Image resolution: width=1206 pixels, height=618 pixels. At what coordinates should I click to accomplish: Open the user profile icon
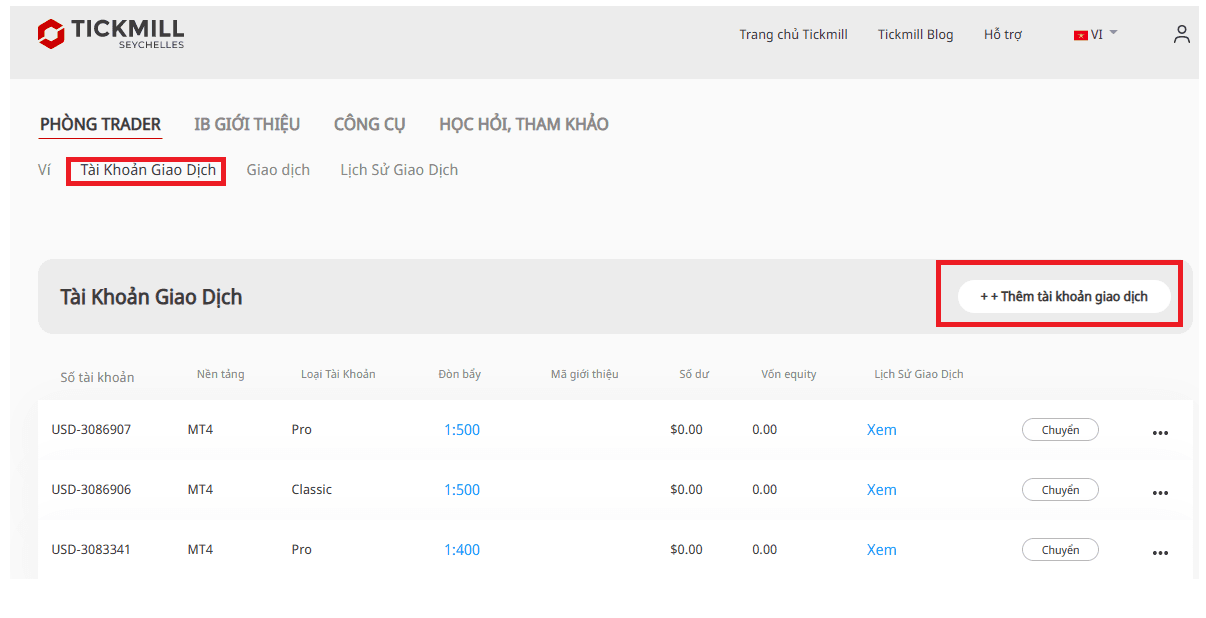[1182, 34]
